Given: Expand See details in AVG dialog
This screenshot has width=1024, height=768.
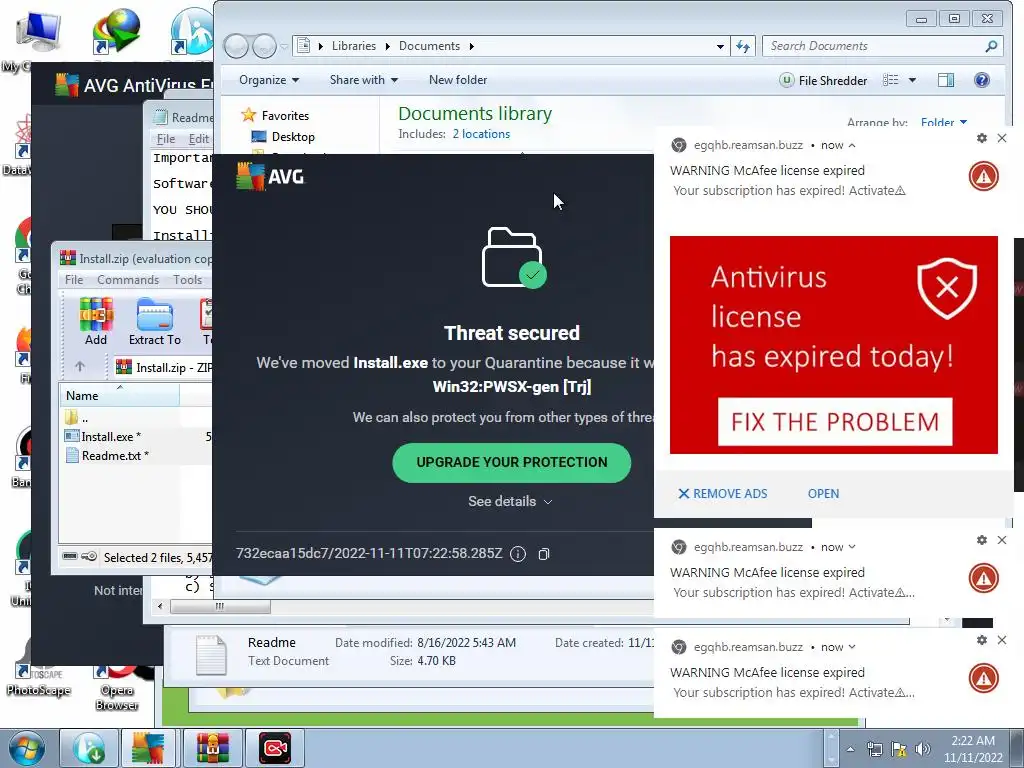Looking at the screenshot, I should tap(510, 502).
